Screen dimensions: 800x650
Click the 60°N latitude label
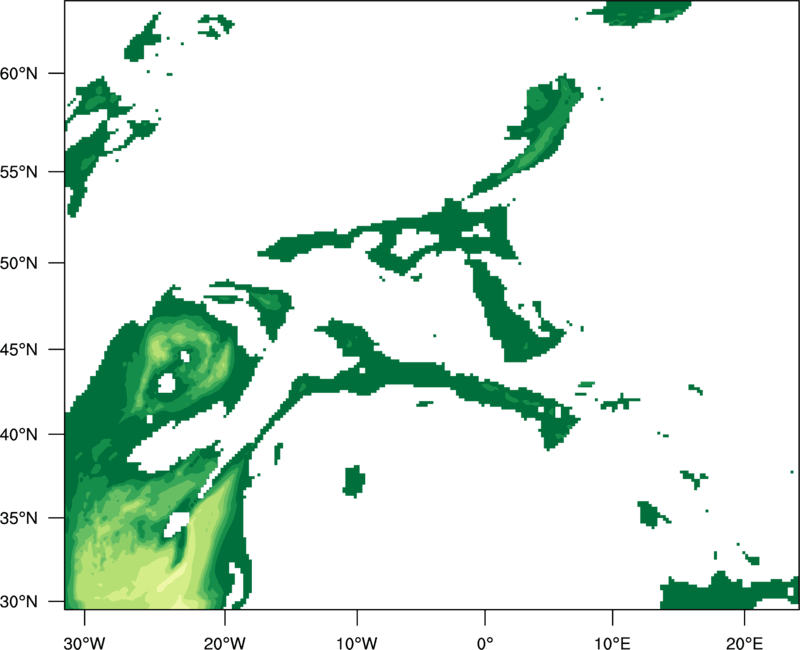click(x=19, y=74)
